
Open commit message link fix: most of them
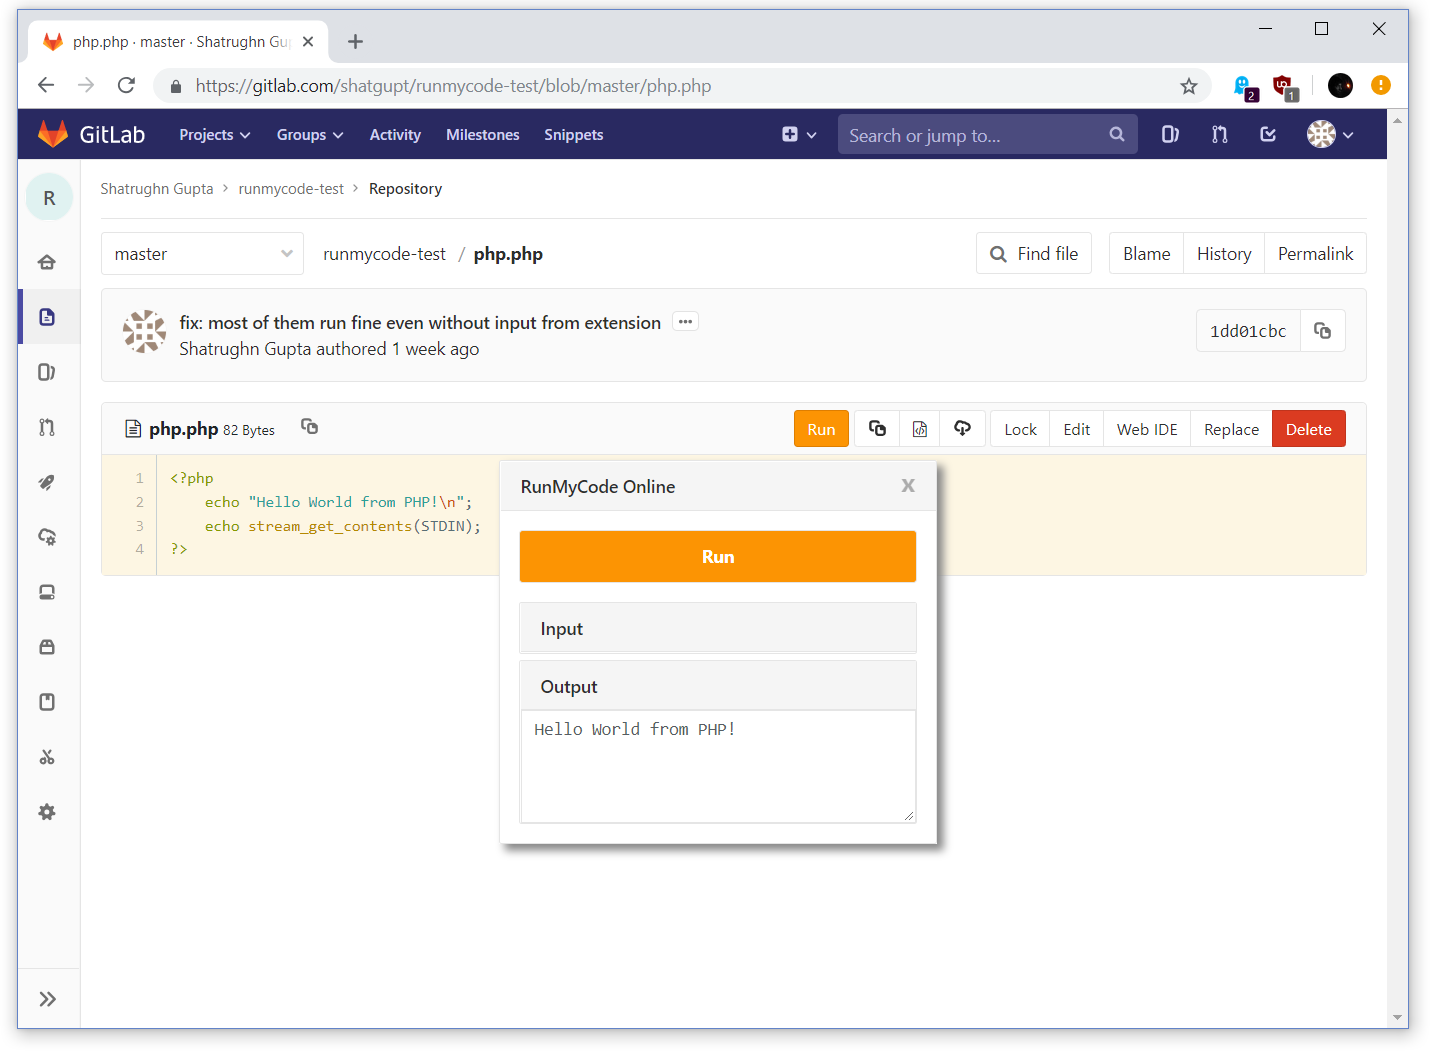tap(420, 323)
